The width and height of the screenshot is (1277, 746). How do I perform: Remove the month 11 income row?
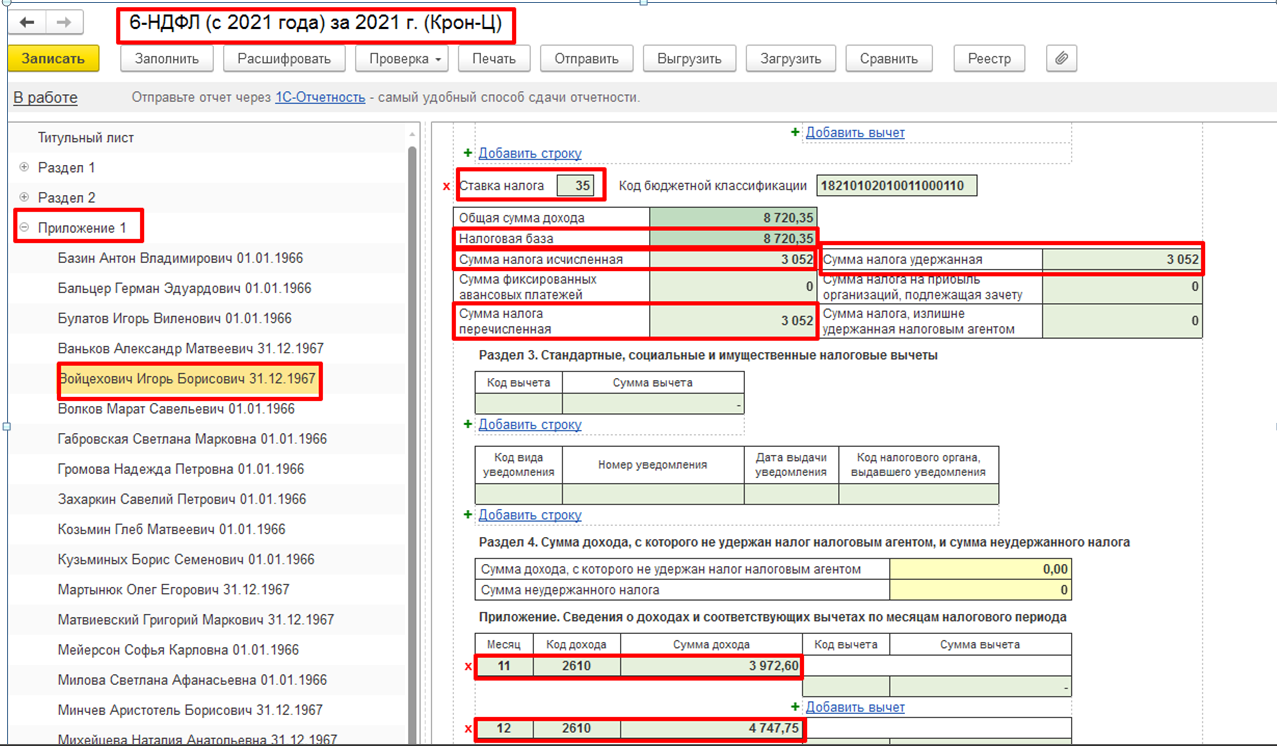(x=468, y=667)
